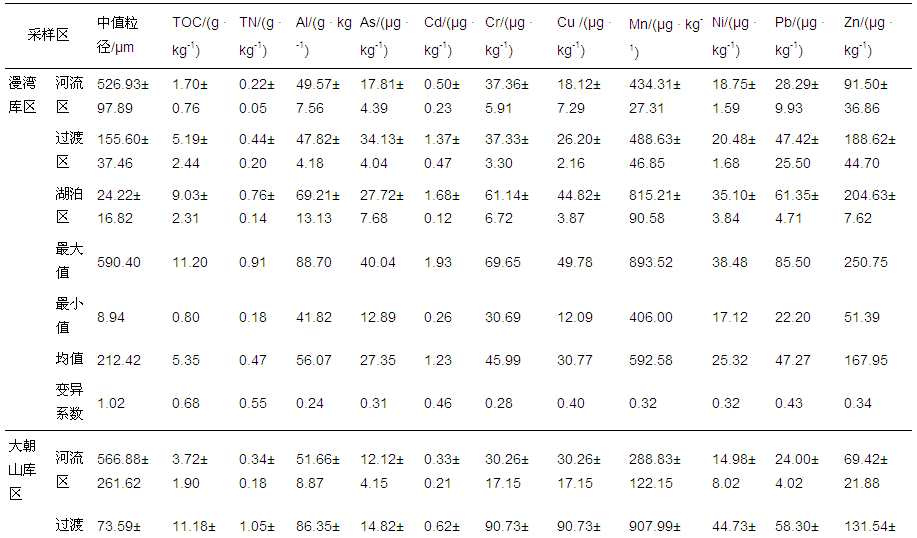This screenshot has height=538, width=917.
Task: Click the TOC column header
Action: point(199,34)
